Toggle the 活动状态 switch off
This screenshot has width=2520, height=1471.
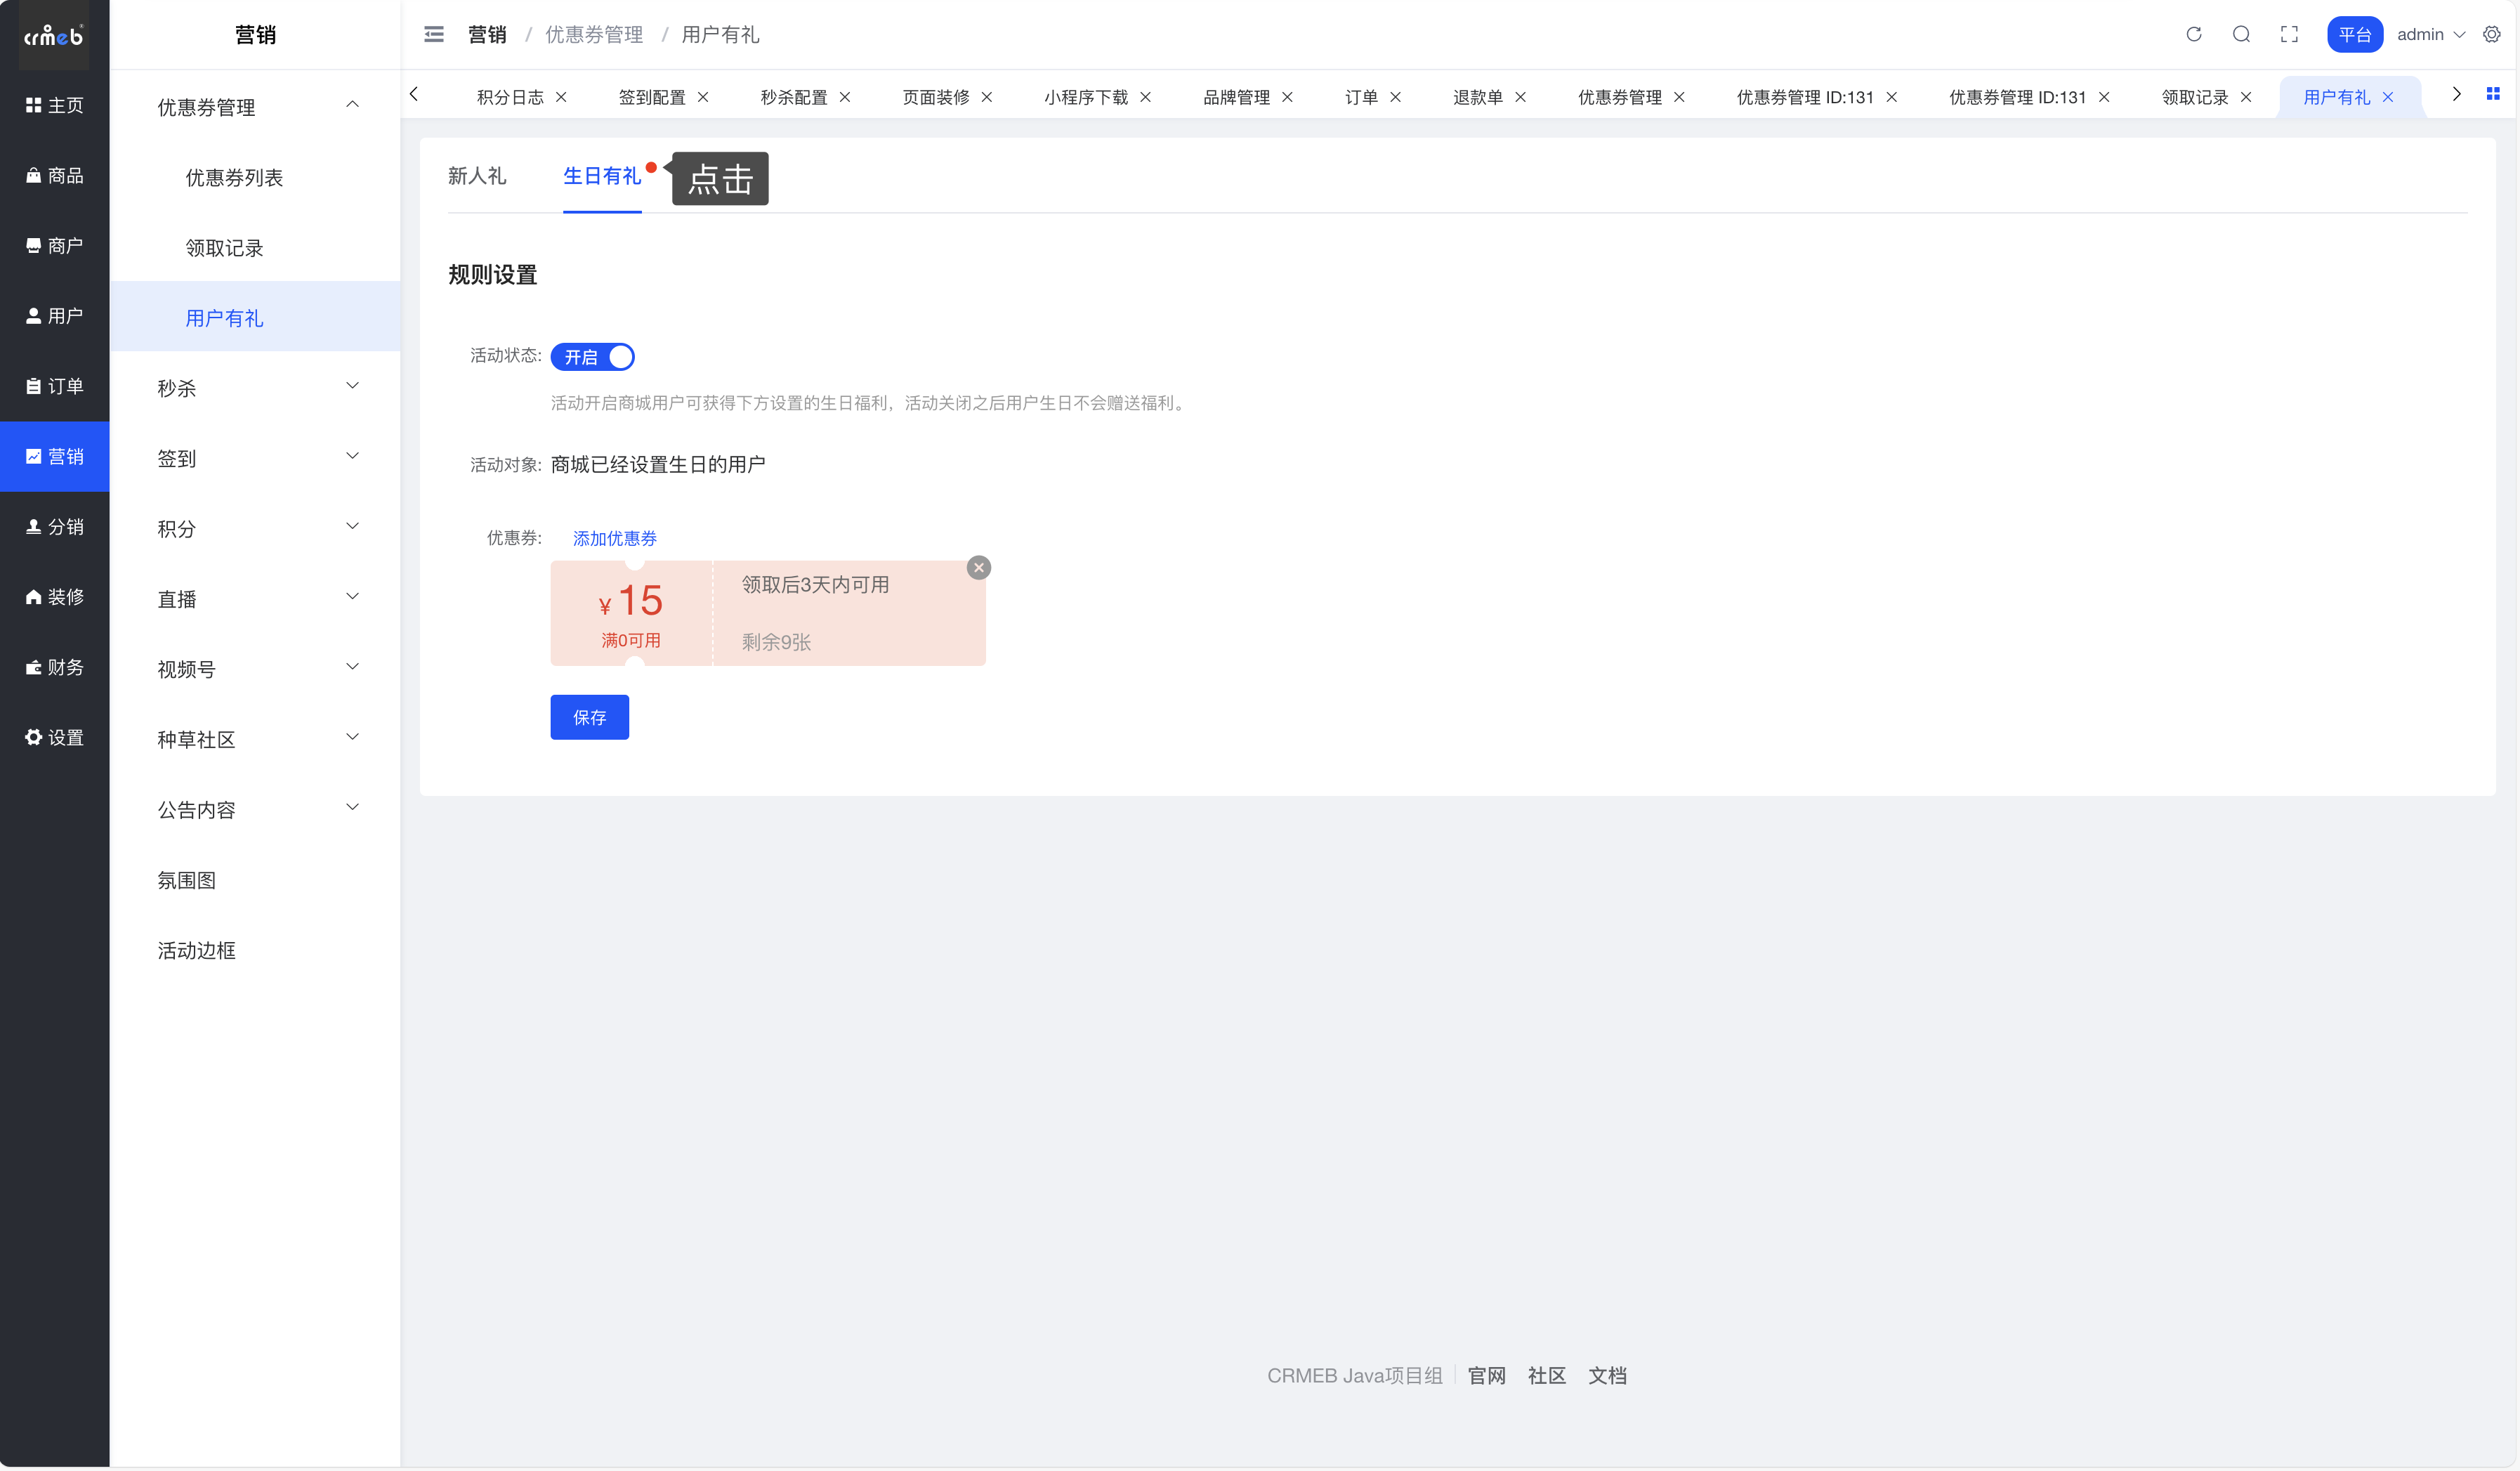[593, 357]
